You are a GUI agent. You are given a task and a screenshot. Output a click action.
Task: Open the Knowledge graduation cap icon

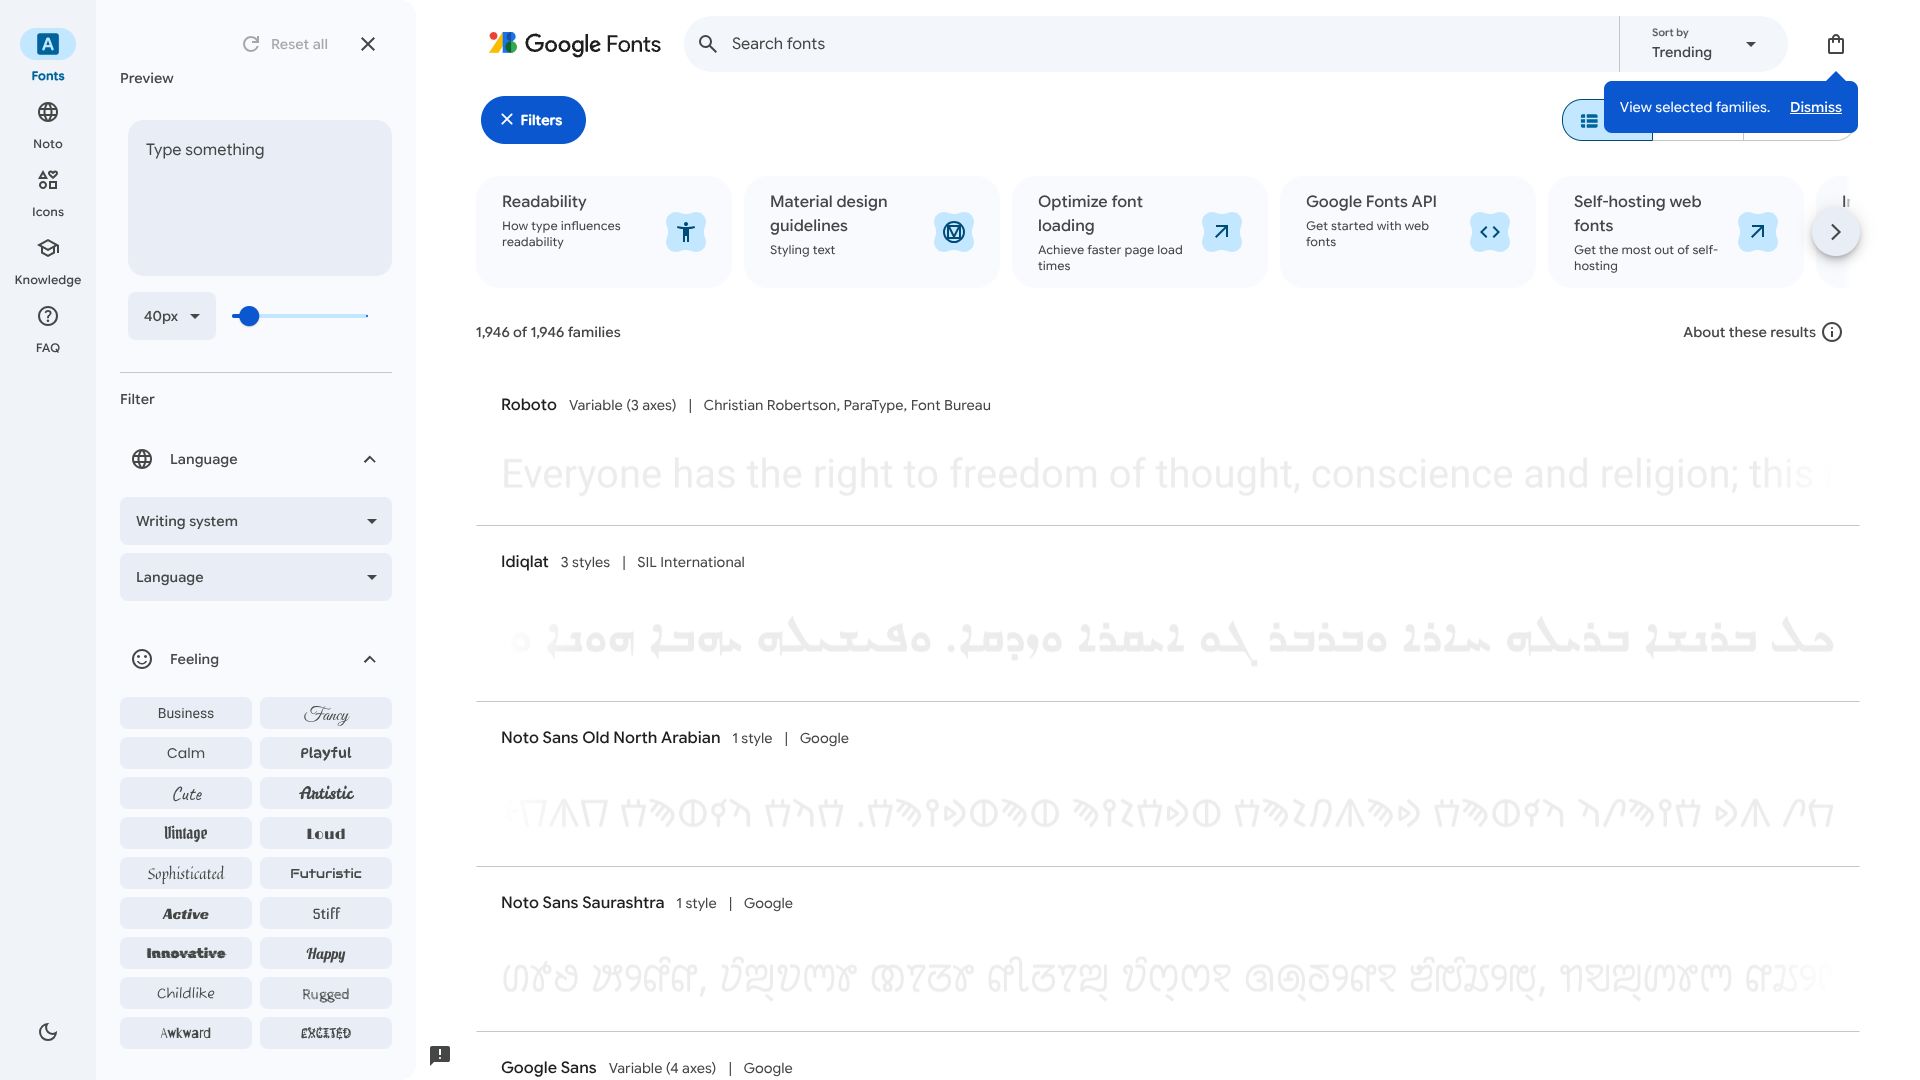[x=48, y=248]
